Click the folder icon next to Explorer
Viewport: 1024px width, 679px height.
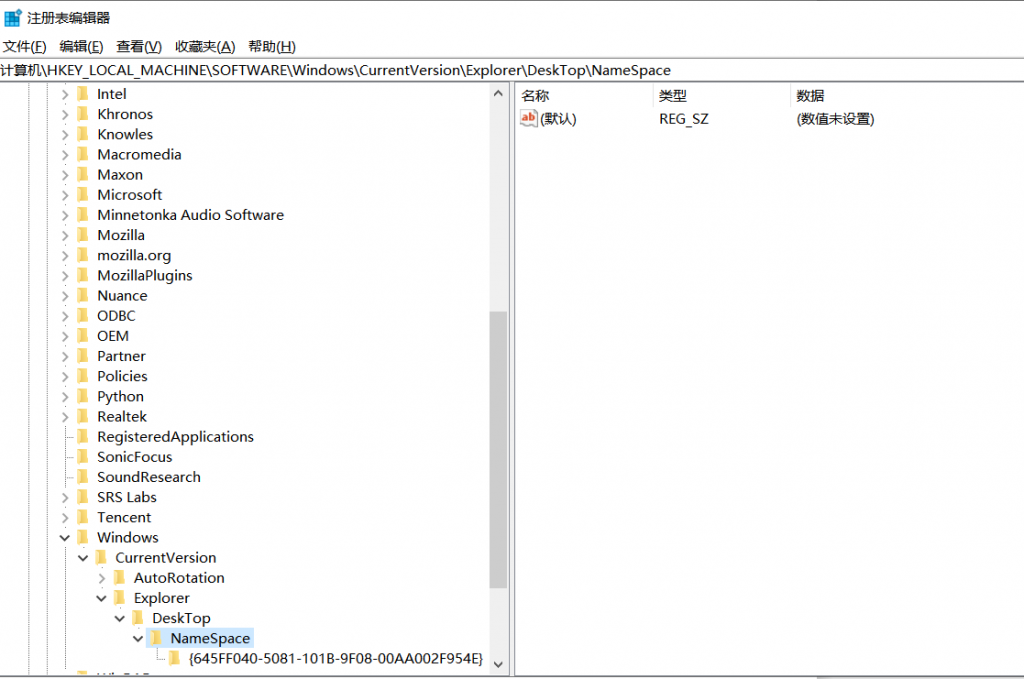pyautogui.click(x=120, y=598)
